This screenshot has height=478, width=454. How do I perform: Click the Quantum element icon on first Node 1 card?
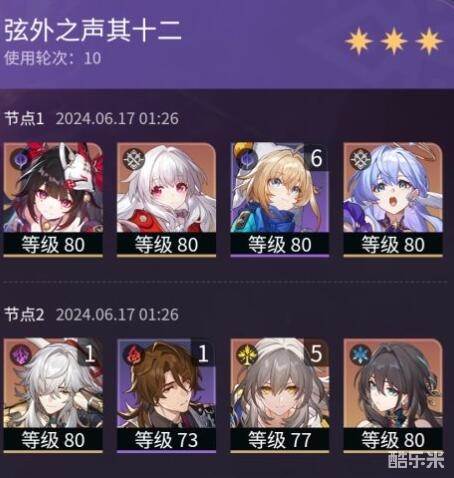19,158
